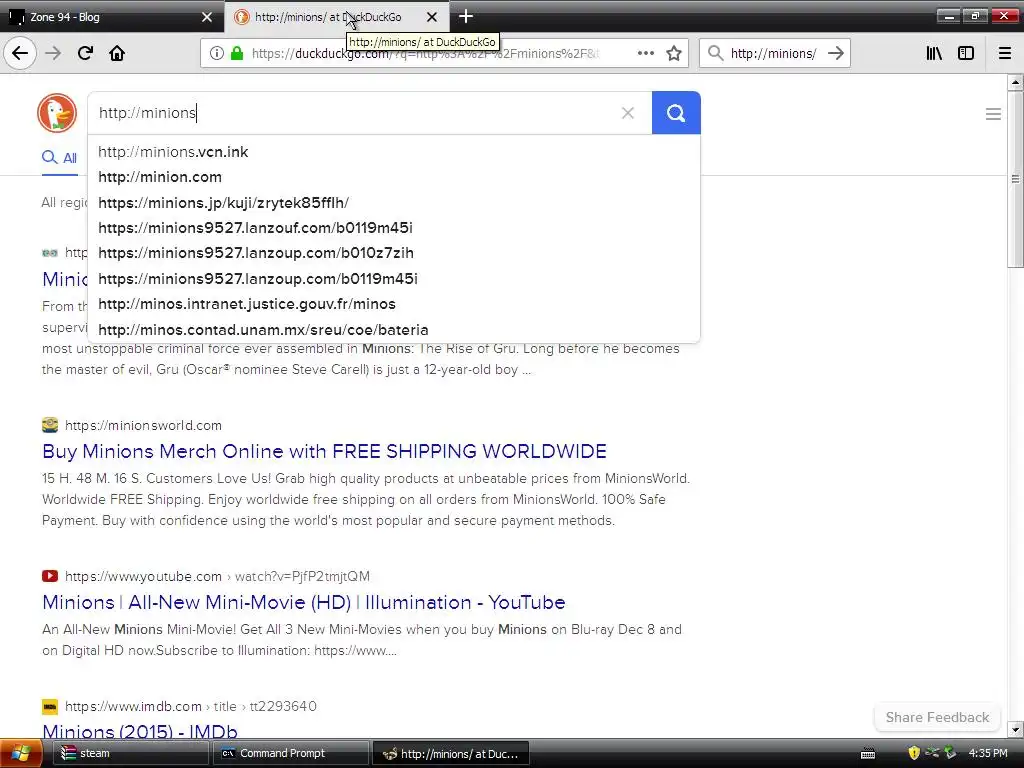Click the blue DuckDuckGo search button

[x=676, y=113]
